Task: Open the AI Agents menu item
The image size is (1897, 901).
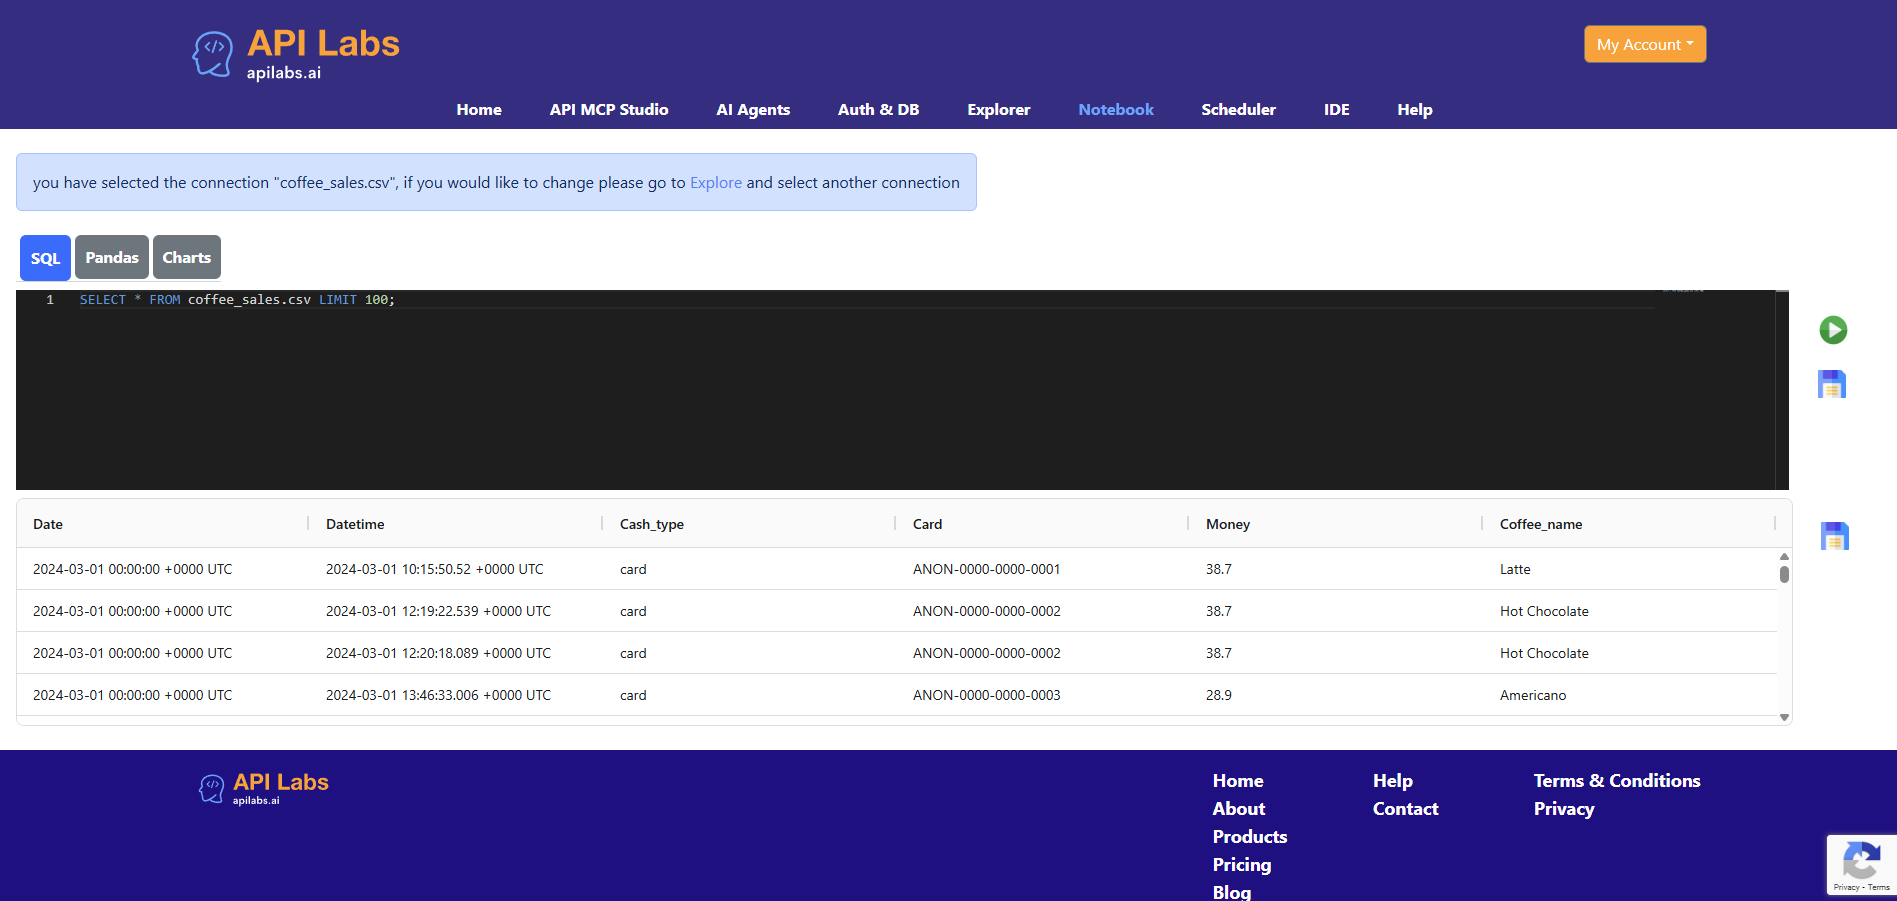Action: tap(753, 110)
